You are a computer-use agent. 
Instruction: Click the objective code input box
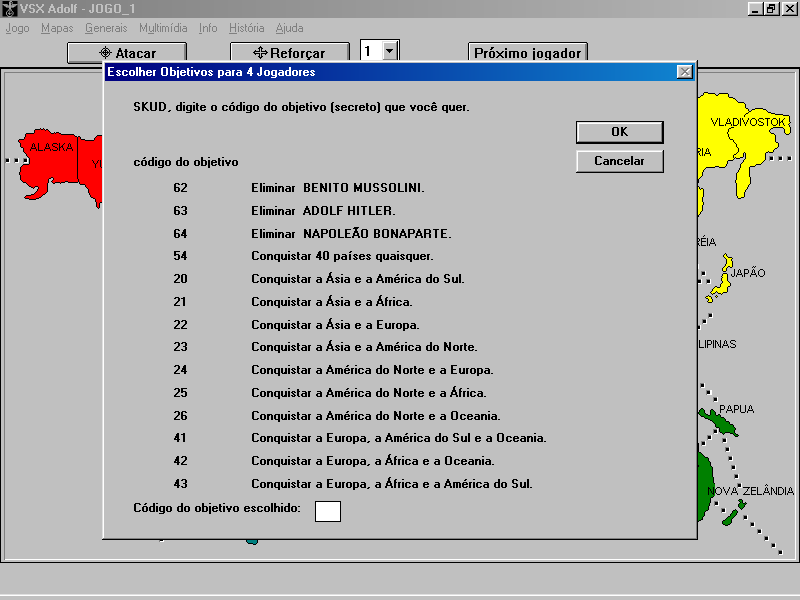coord(328,511)
